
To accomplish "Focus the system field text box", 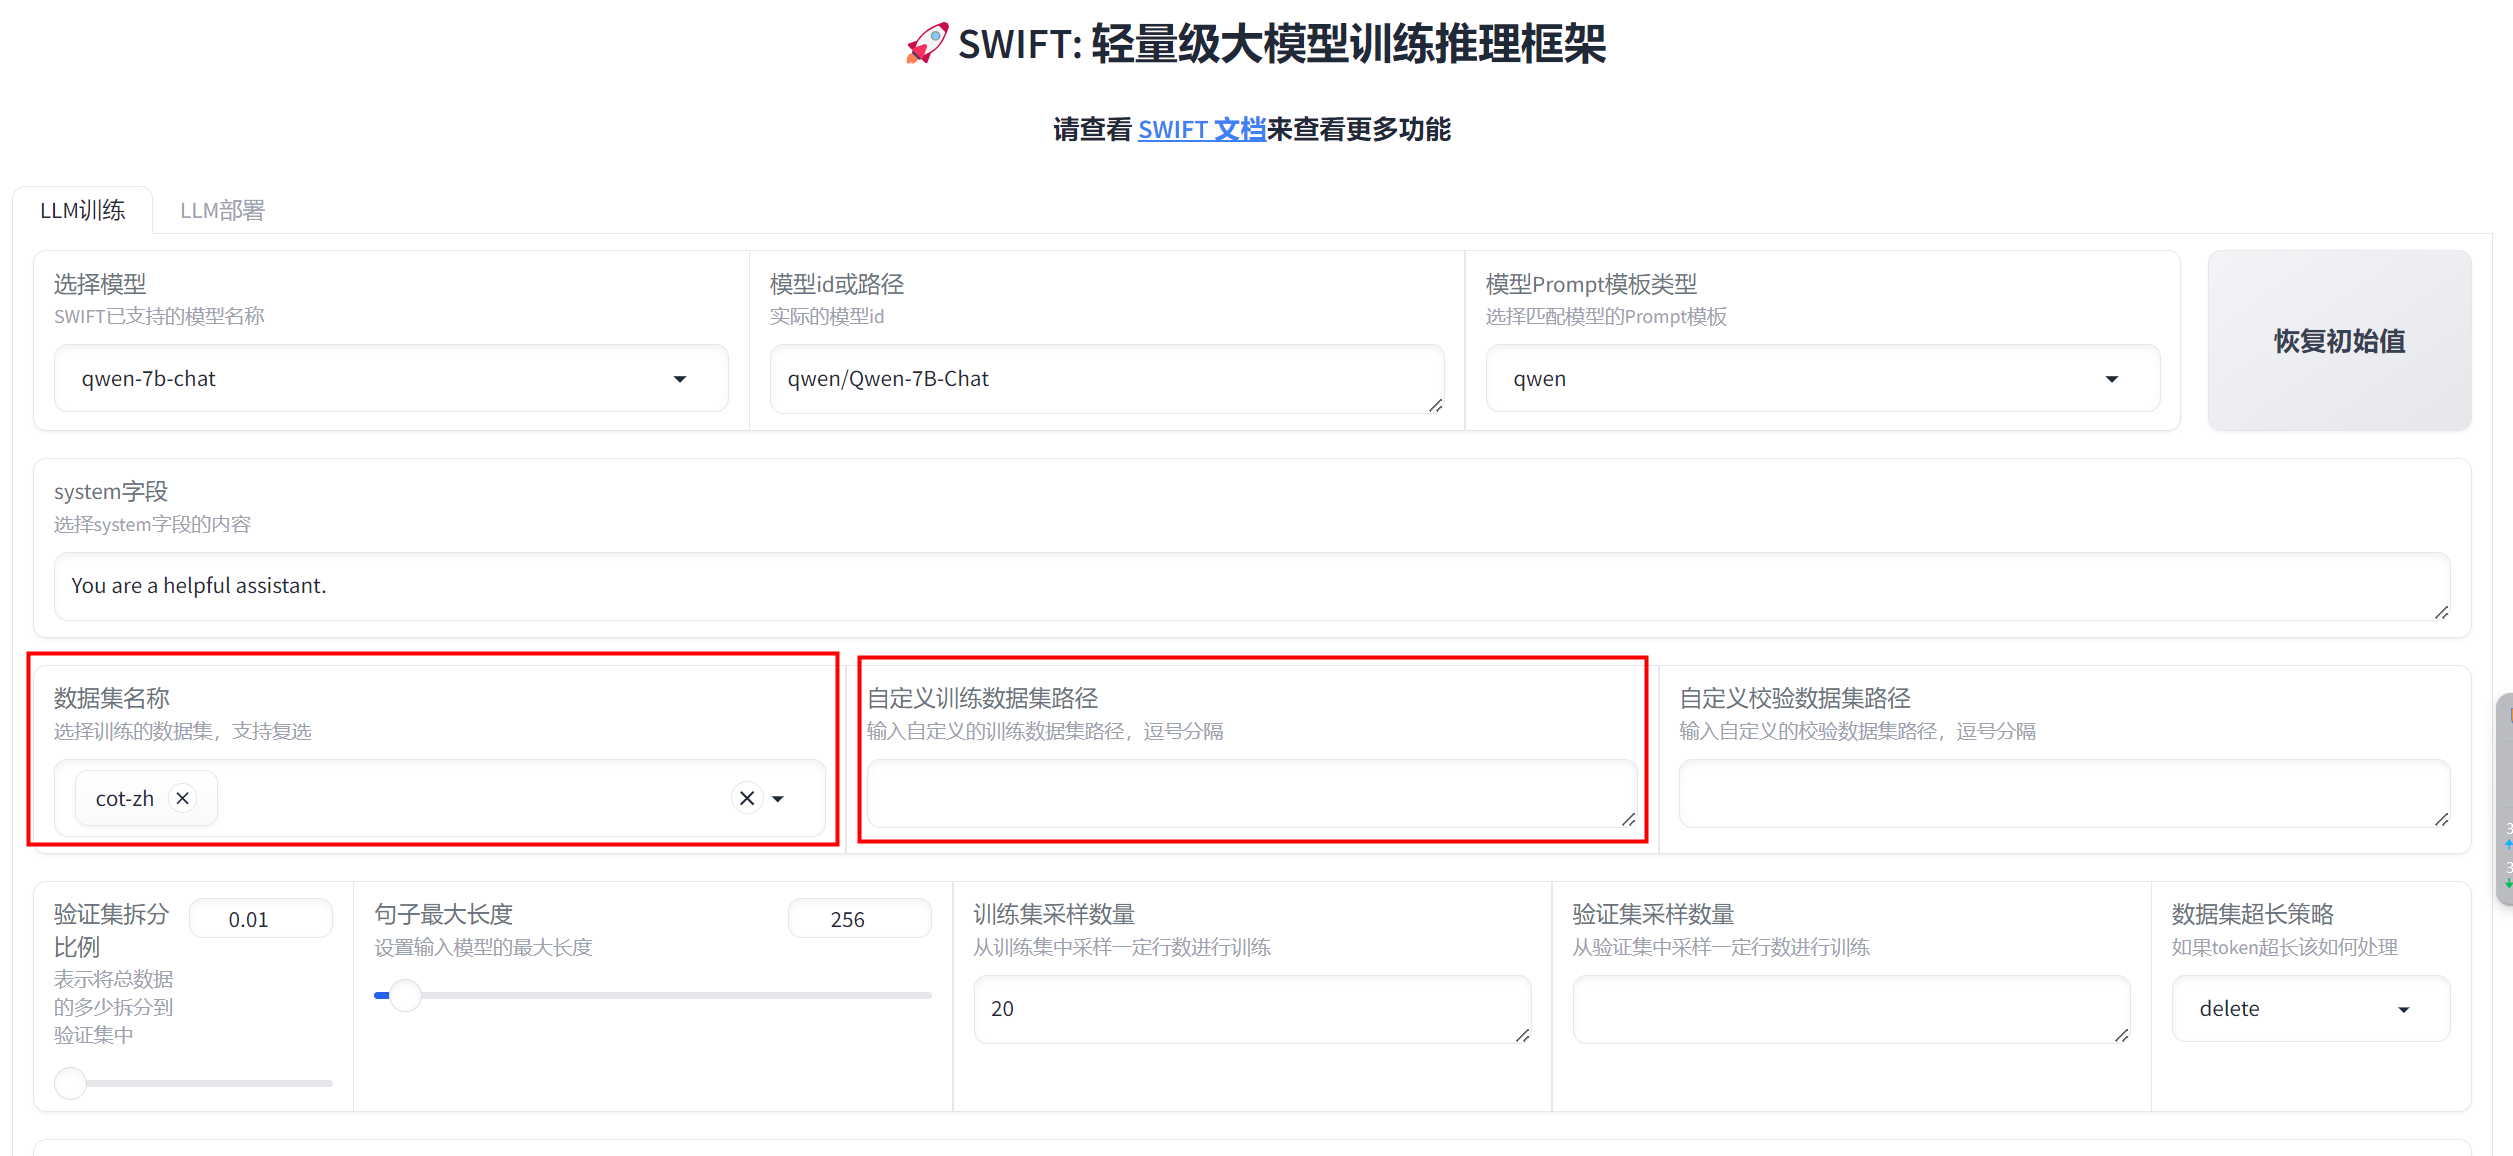I will pyautogui.click(x=1250, y=586).
